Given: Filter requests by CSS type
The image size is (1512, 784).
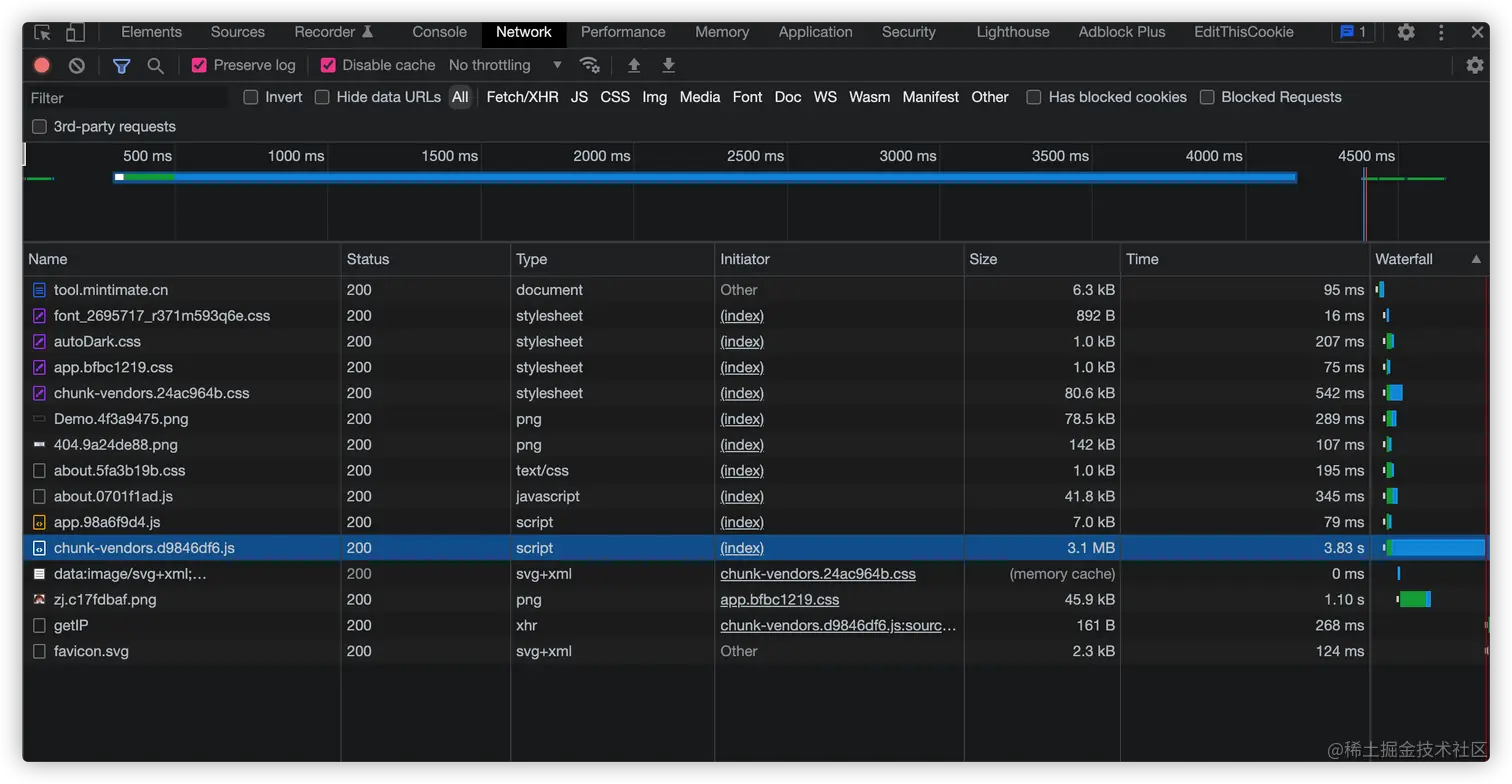Looking at the screenshot, I should [615, 97].
